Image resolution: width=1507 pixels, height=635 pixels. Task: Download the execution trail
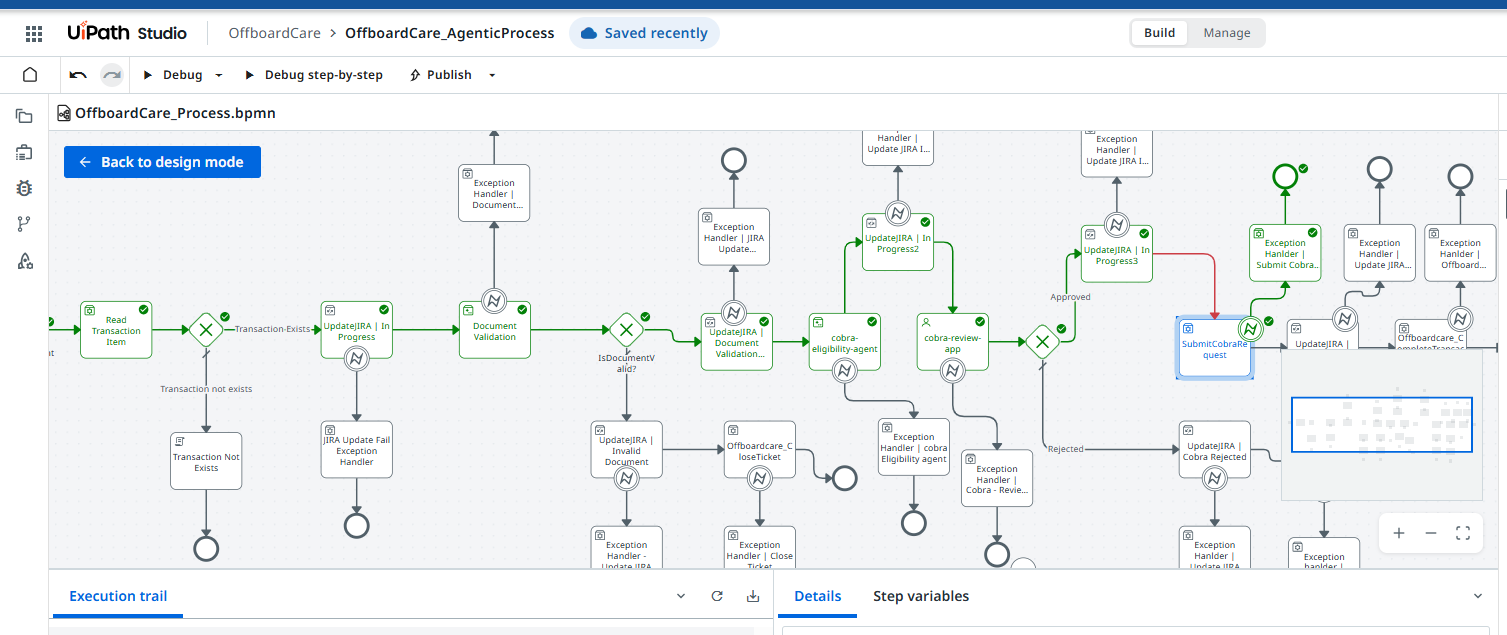[753, 596]
